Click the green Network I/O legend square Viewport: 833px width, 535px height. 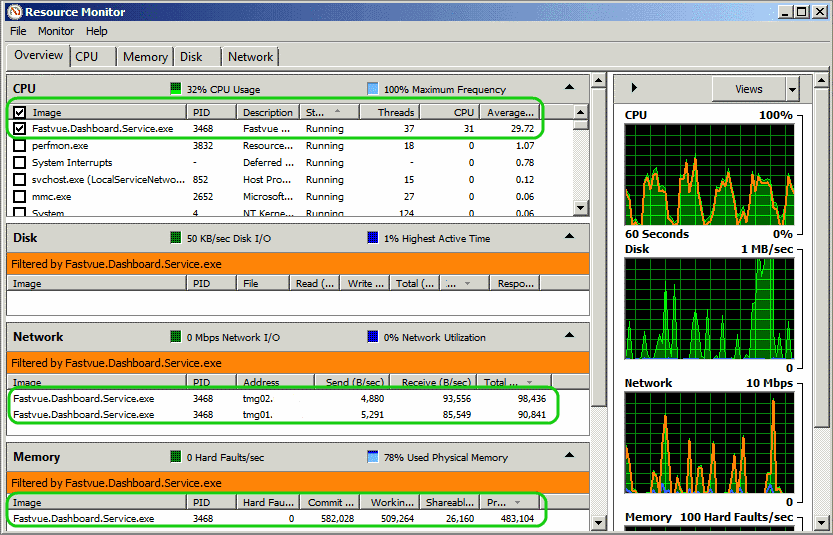coord(175,336)
